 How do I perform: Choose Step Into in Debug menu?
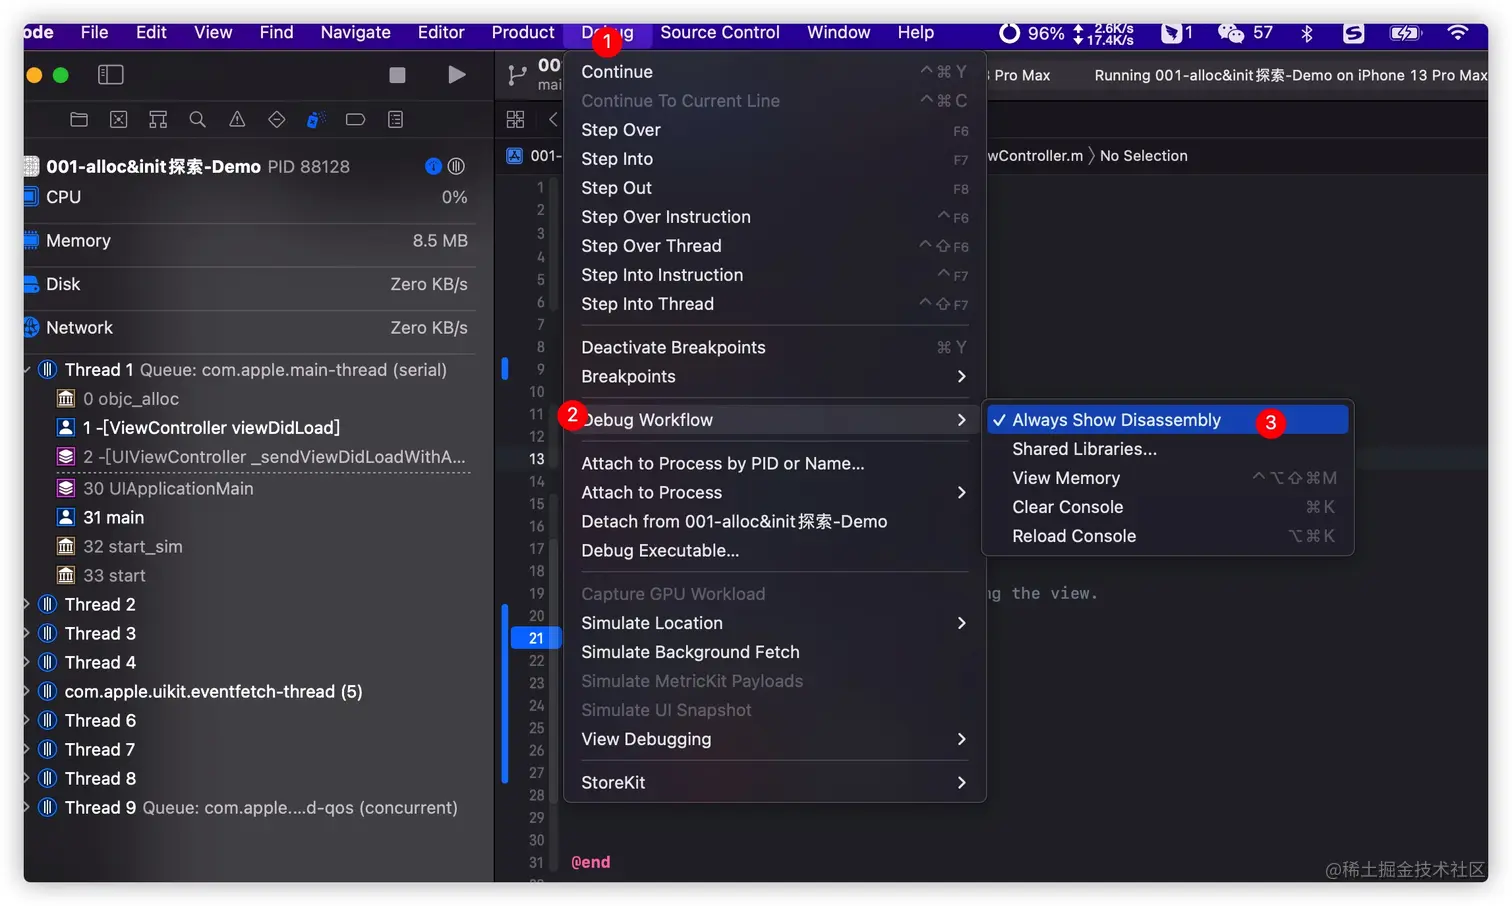[775, 159]
